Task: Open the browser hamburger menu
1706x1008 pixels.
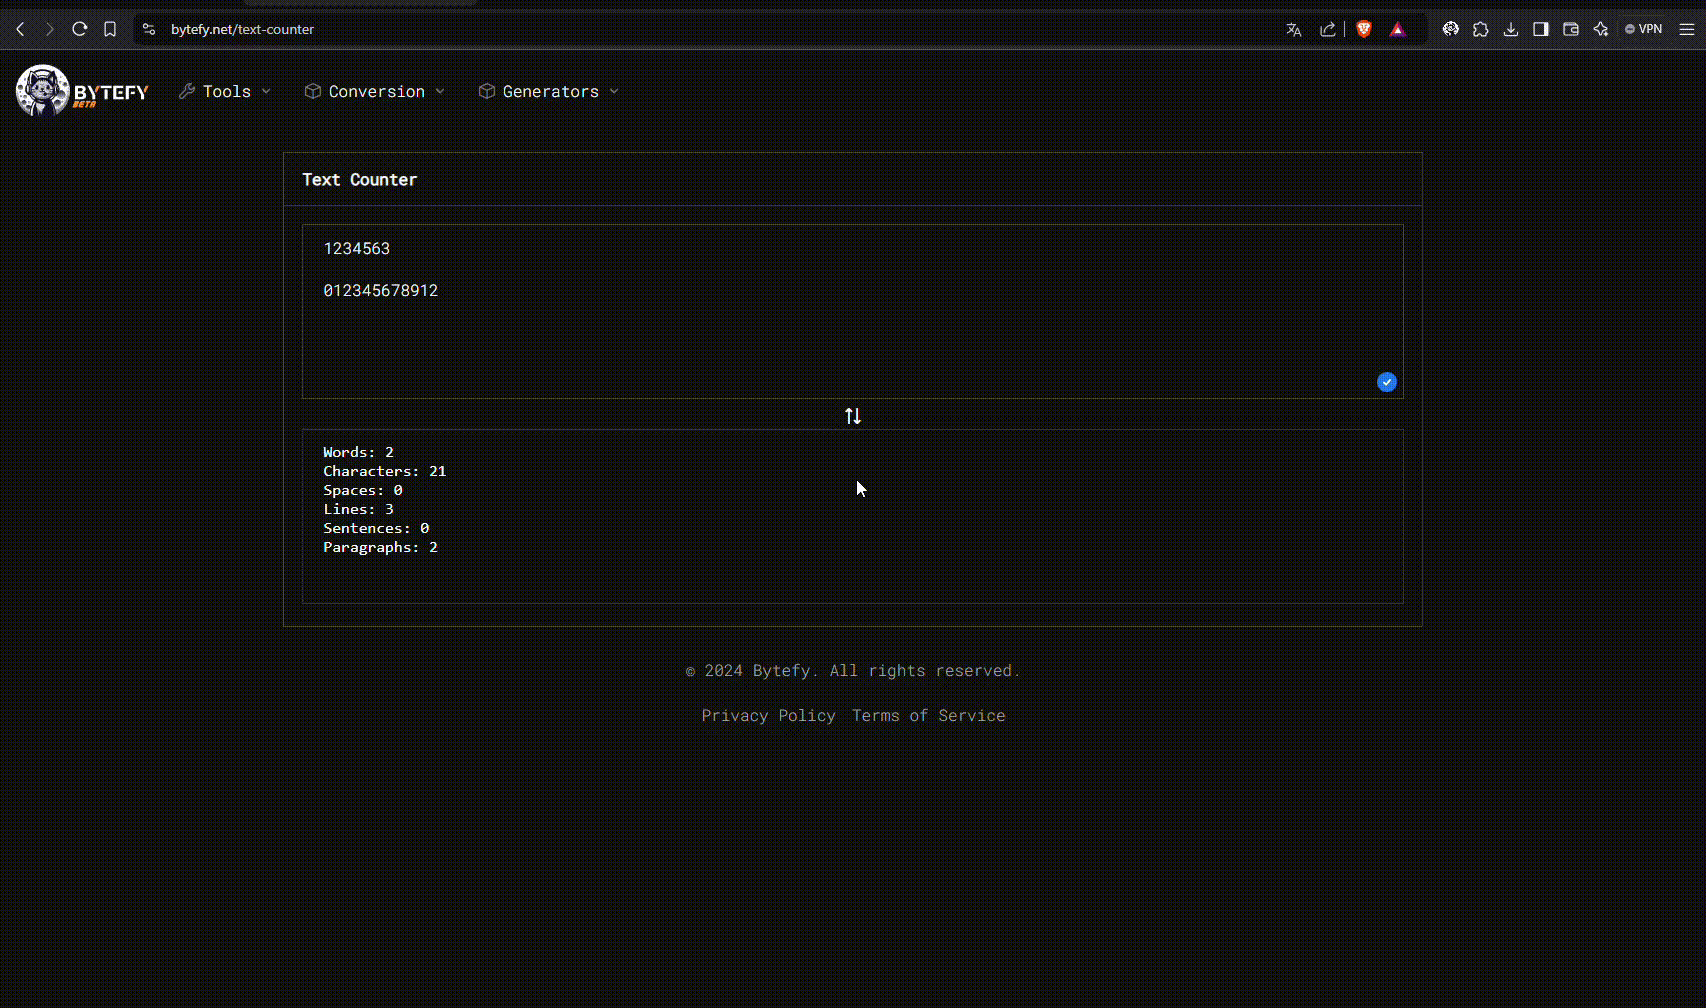Action: point(1686,29)
